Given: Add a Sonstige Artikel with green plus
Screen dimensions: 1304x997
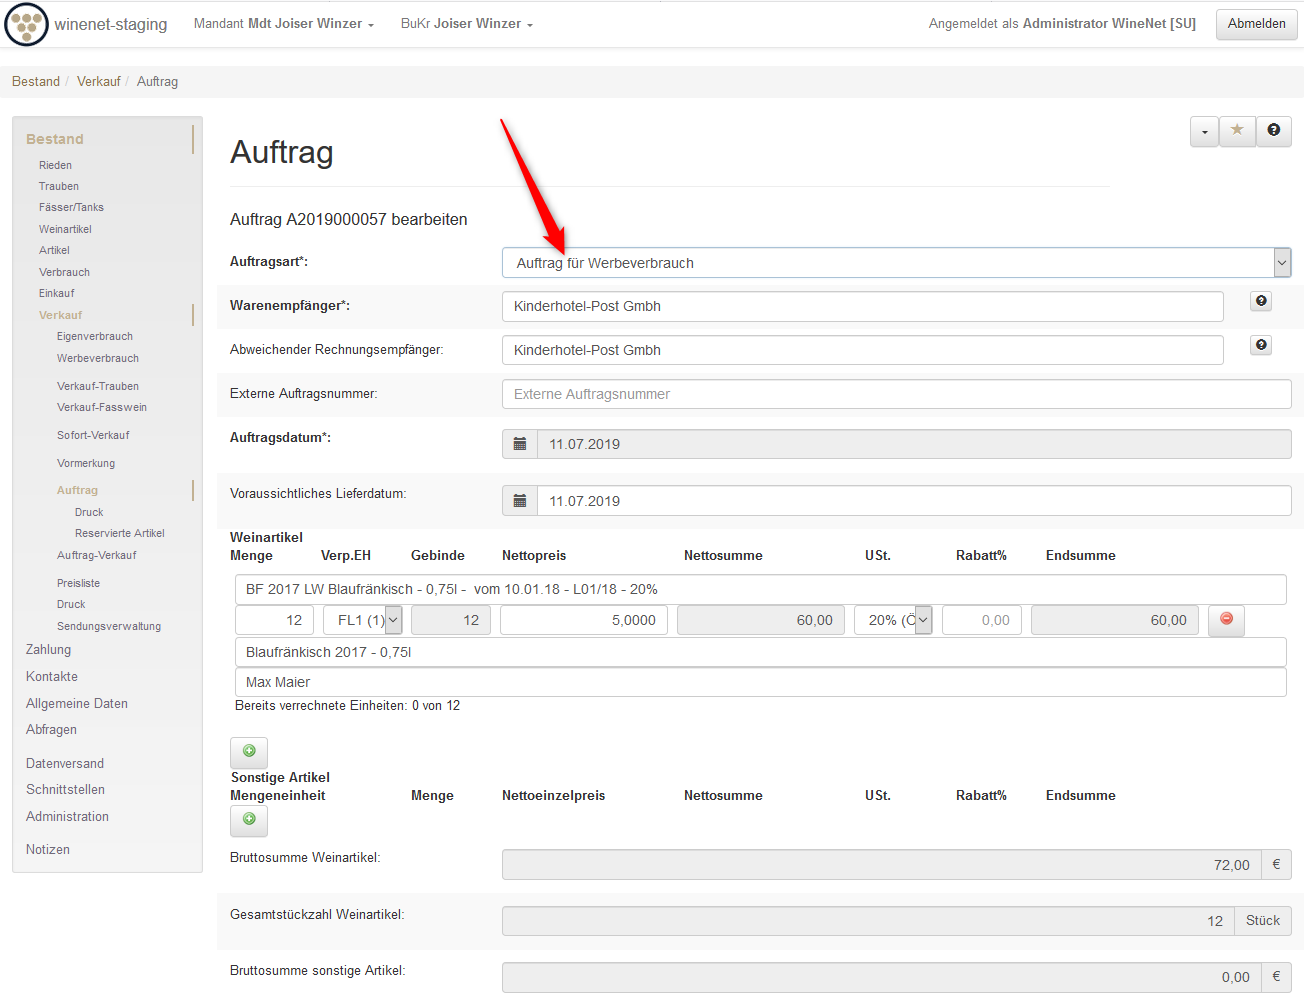Looking at the screenshot, I should 249,819.
